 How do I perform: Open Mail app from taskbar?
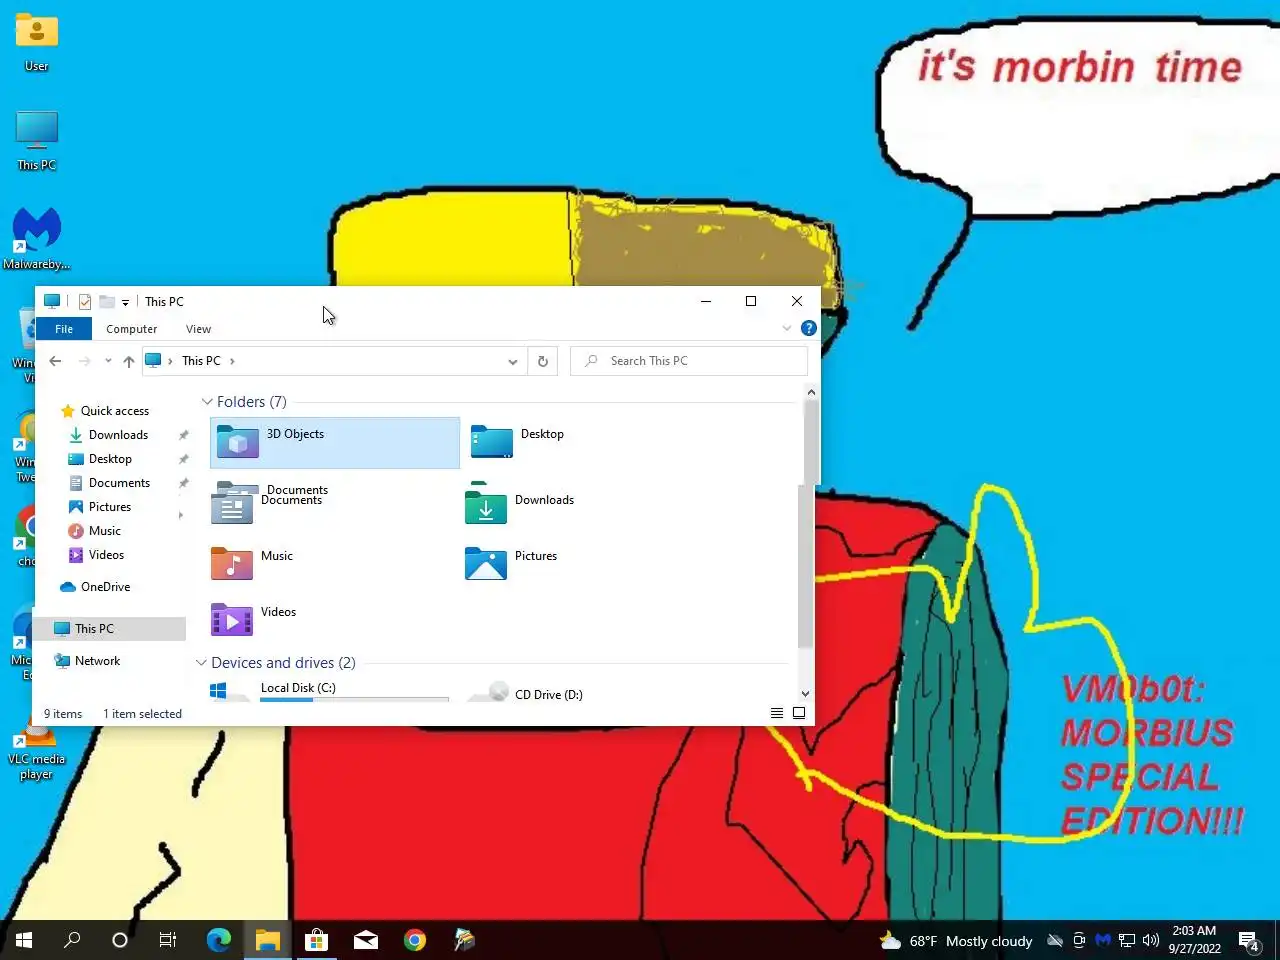[366, 940]
